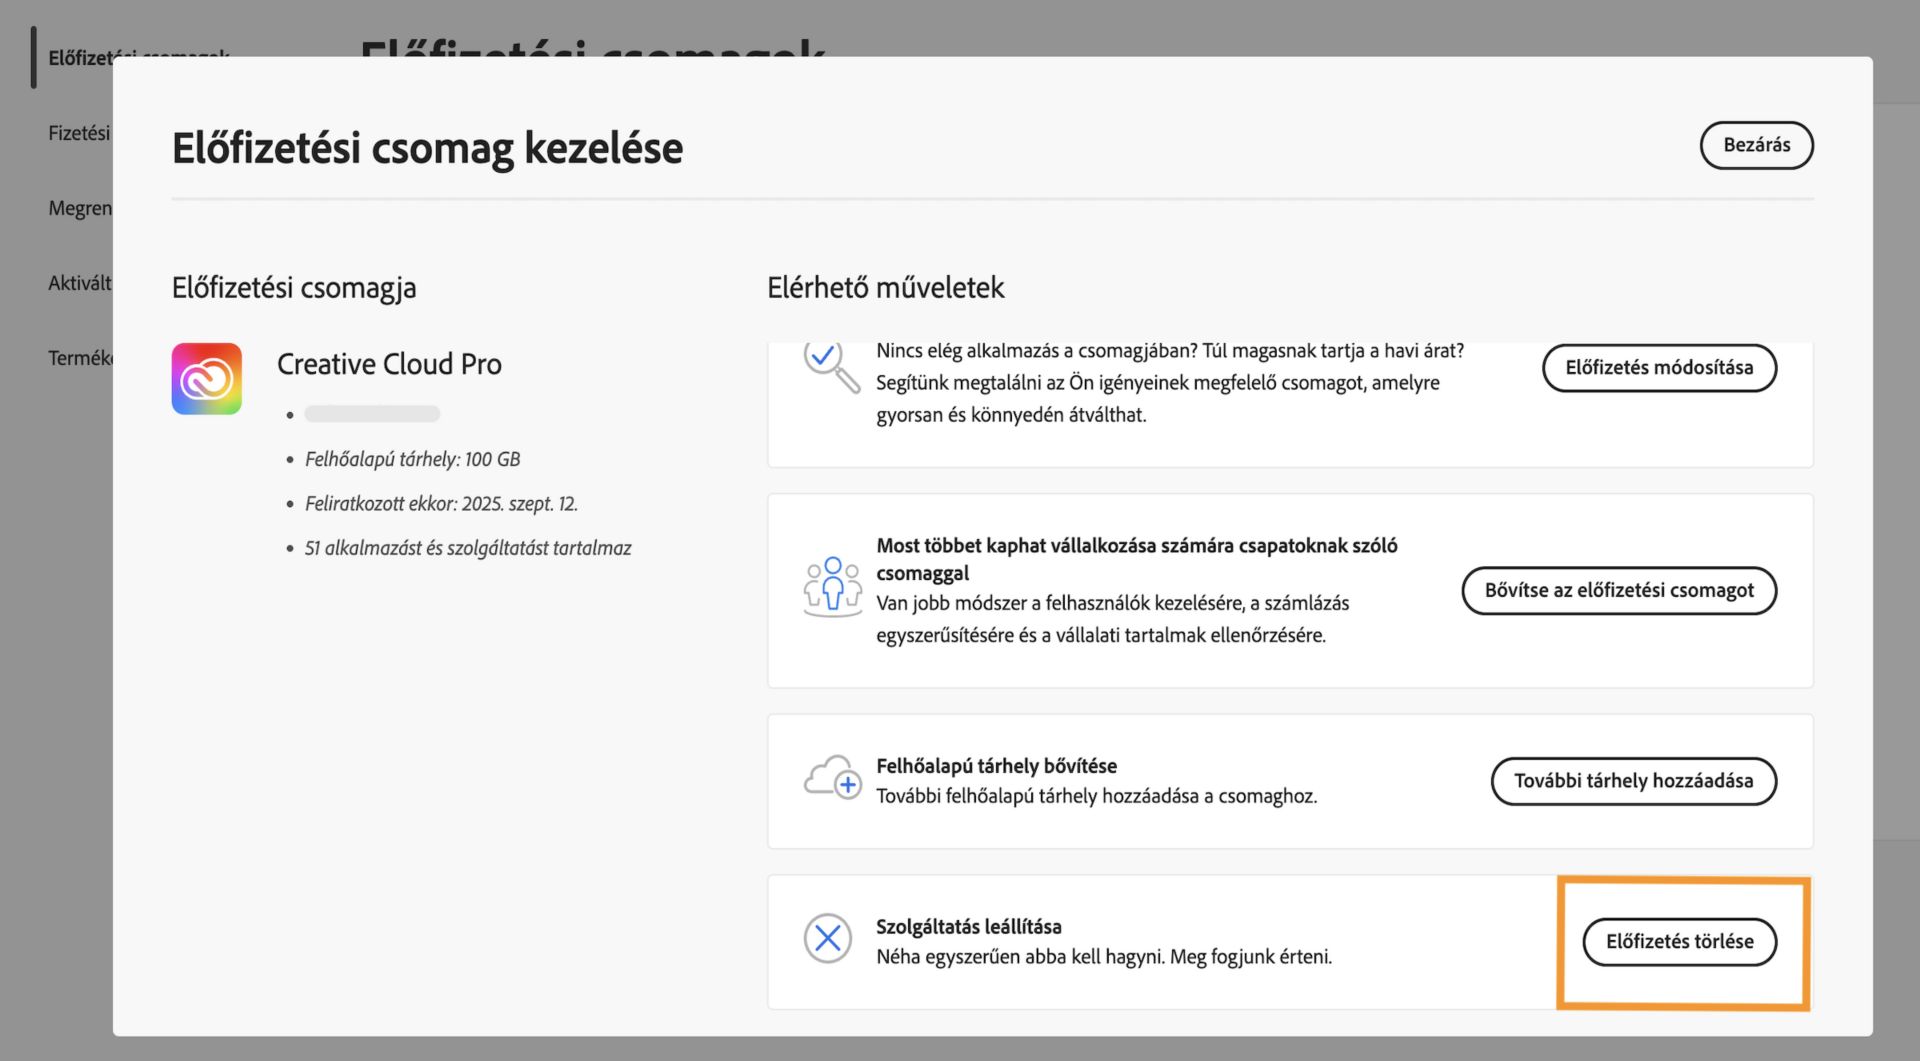This screenshot has width=1920, height=1061.
Task: Click the Szolgáltatás leállítása heading
Action: pos(968,926)
